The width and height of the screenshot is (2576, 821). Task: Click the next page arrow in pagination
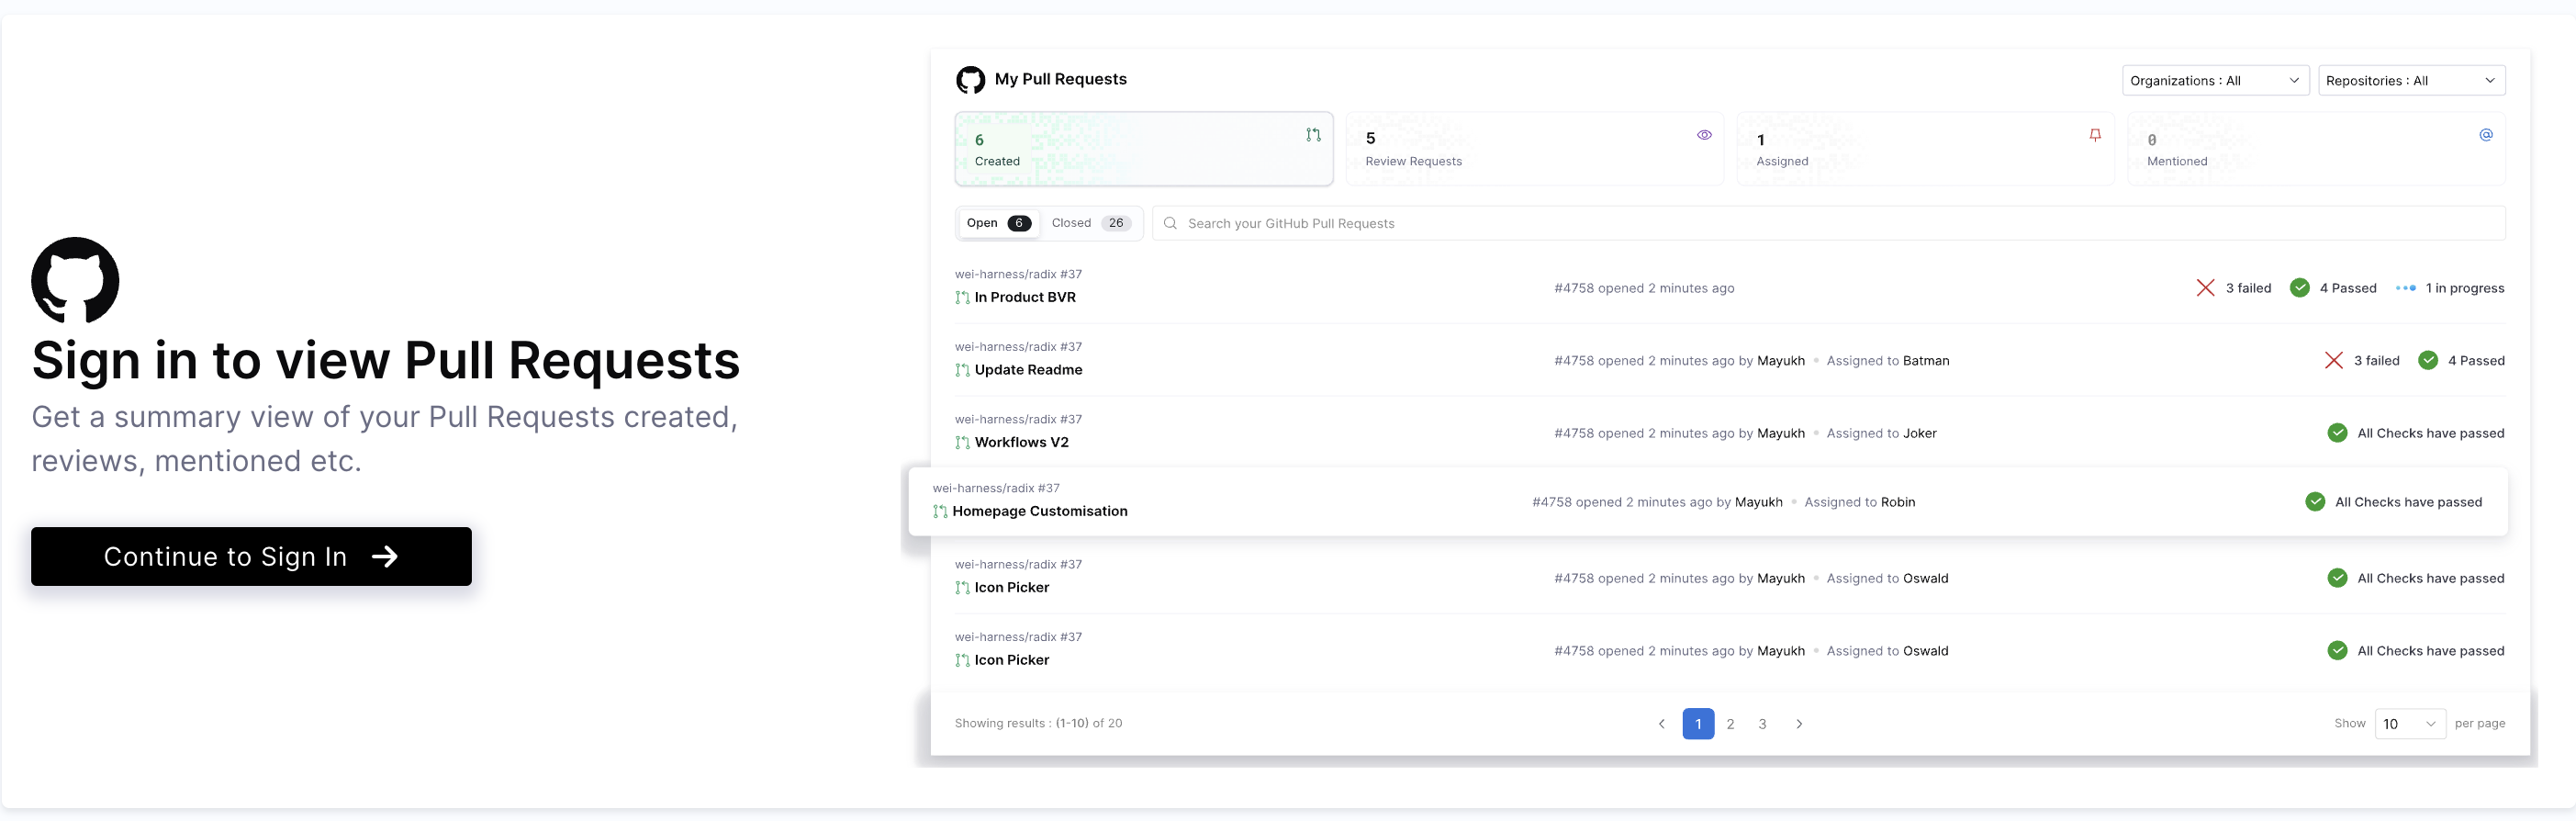click(1798, 724)
